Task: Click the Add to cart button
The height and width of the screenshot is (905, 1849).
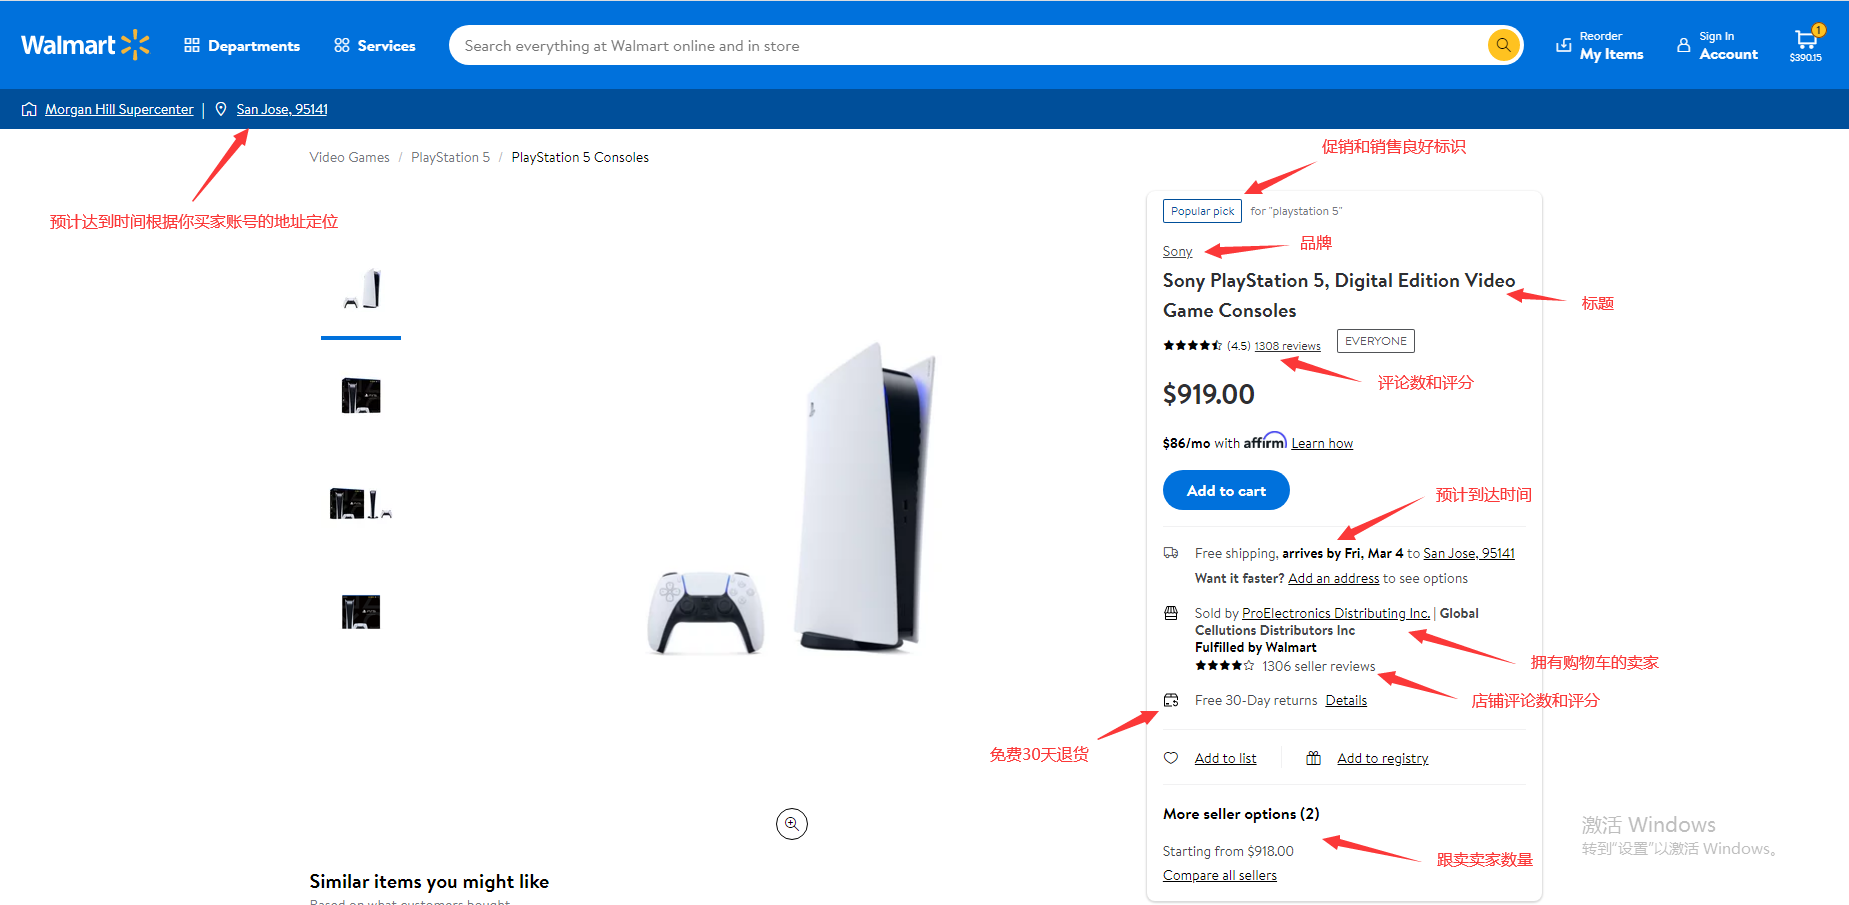Action: point(1225,490)
